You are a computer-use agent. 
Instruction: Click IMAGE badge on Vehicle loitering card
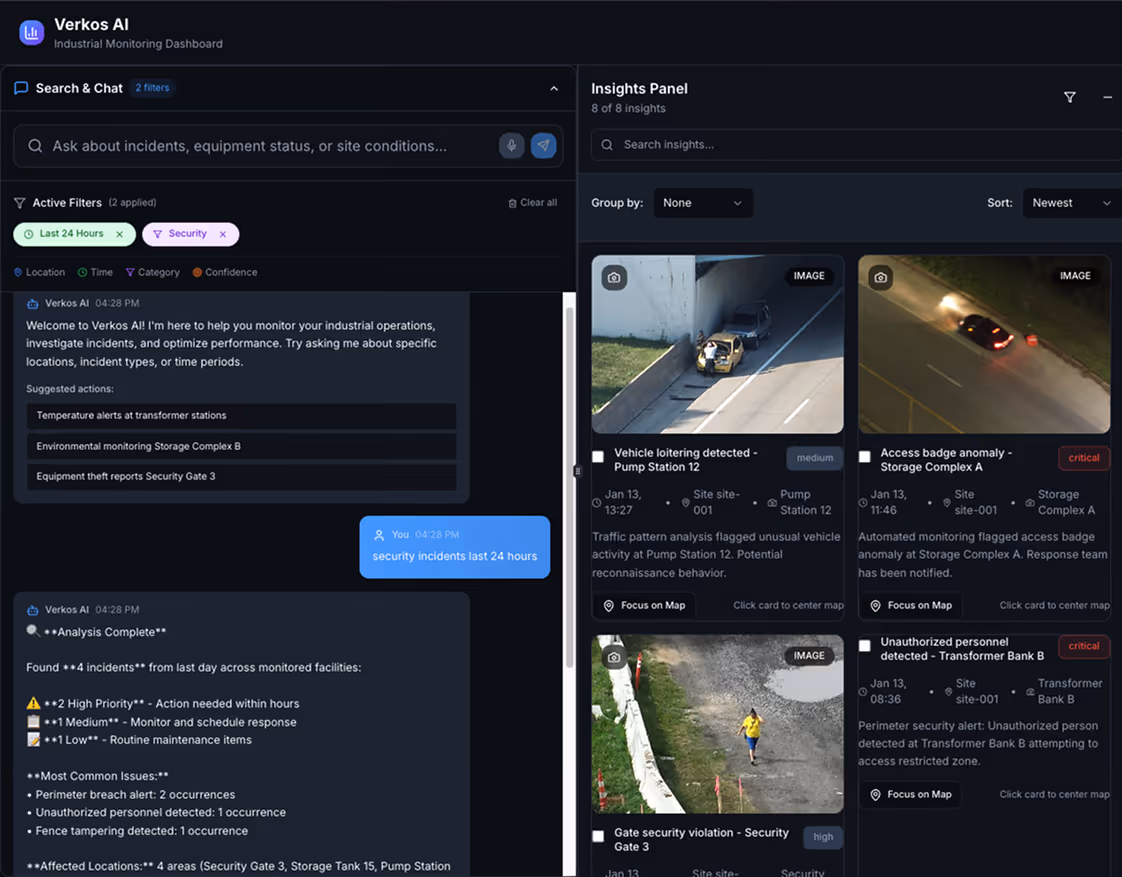[809, 276]
